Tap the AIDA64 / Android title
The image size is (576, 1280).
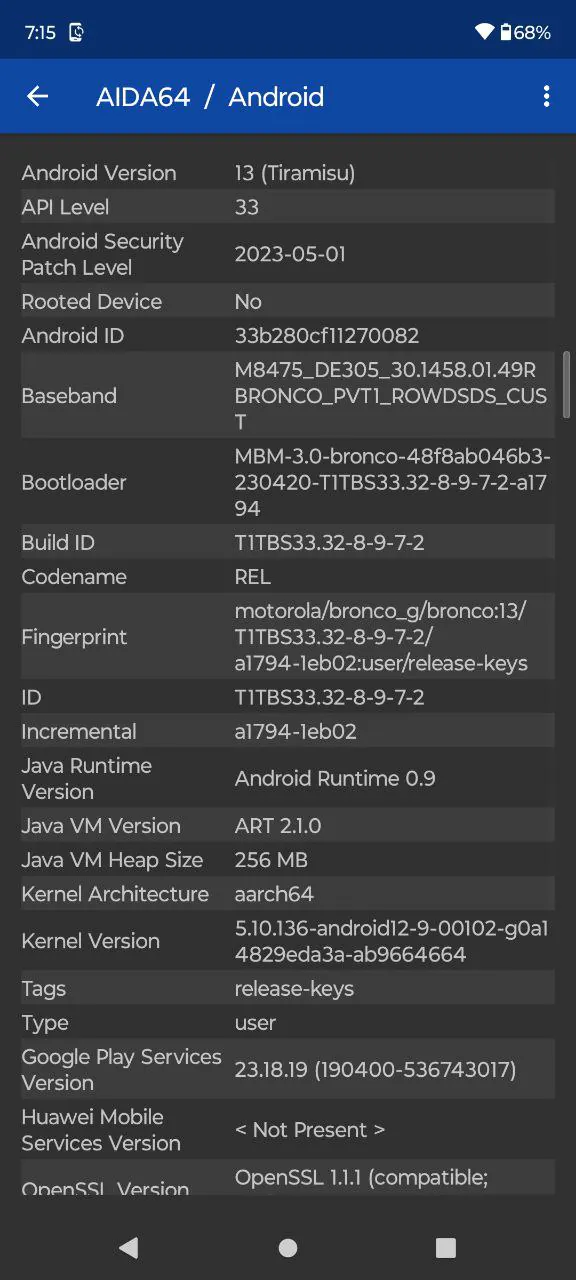[x=210, y=96]
